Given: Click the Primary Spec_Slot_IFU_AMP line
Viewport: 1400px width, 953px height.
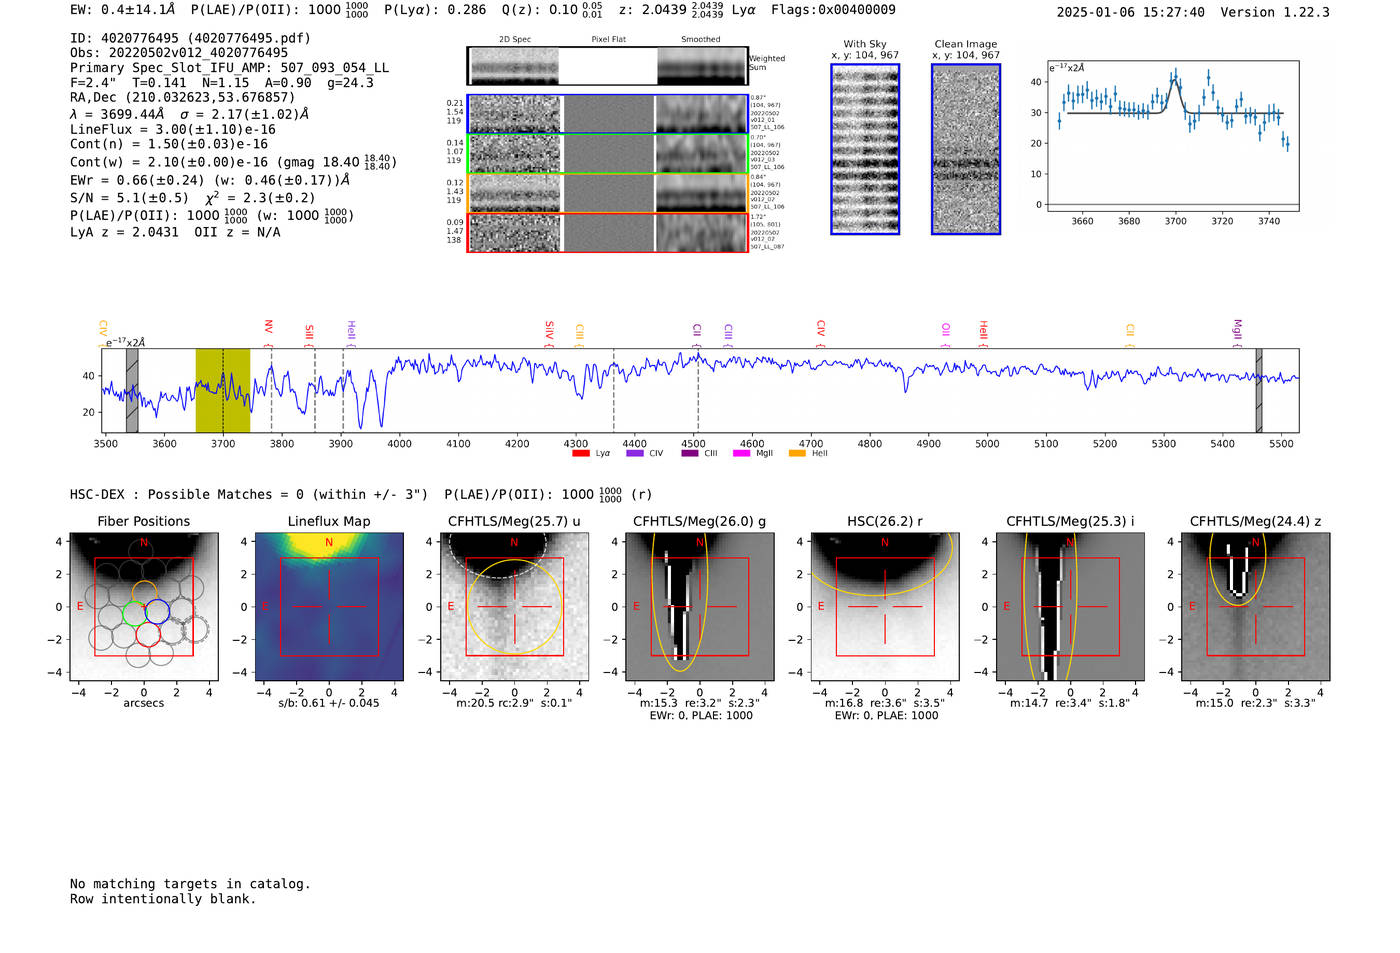Looking at the screenshot, I should pyautogui.click(x=230, y=68).
